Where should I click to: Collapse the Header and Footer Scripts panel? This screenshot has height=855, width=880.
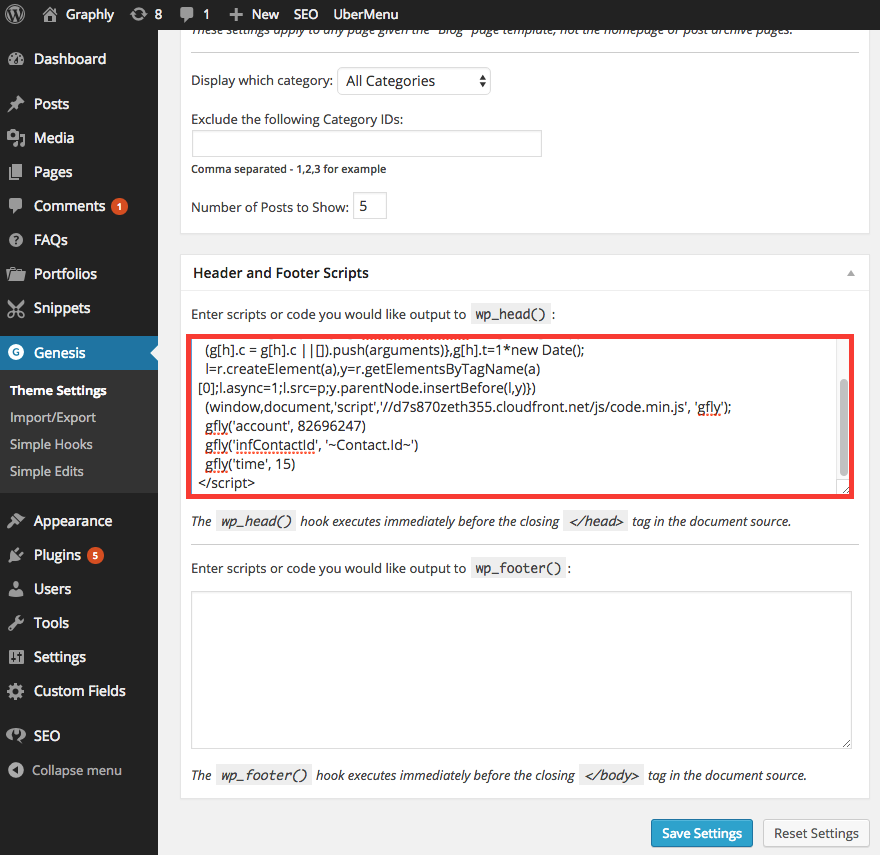[x=851, y=273]
